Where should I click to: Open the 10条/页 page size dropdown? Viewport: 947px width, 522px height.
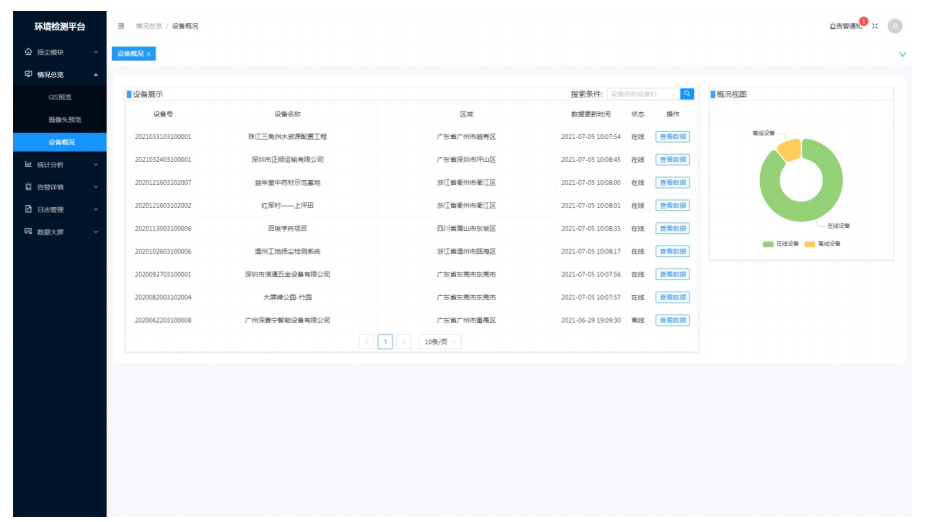[440, 342]
